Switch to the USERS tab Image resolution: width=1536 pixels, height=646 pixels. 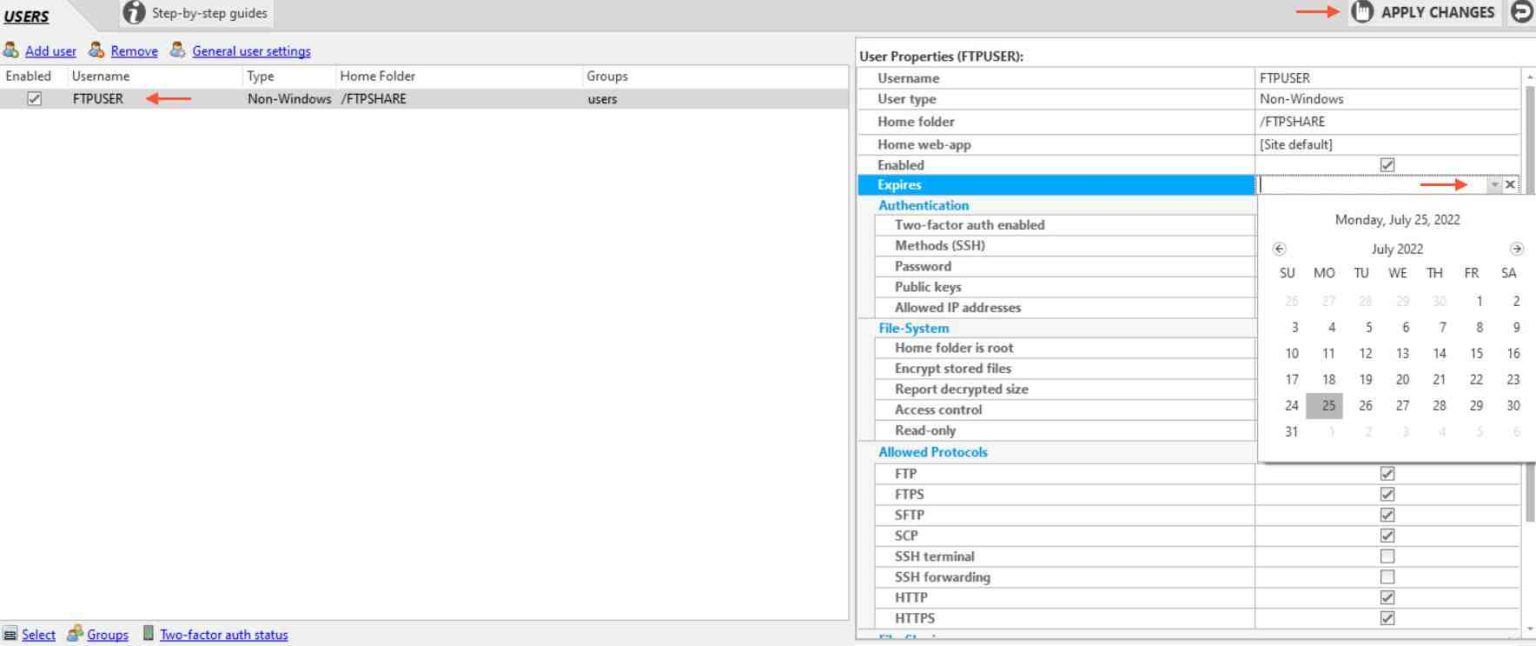coord(27,16)
